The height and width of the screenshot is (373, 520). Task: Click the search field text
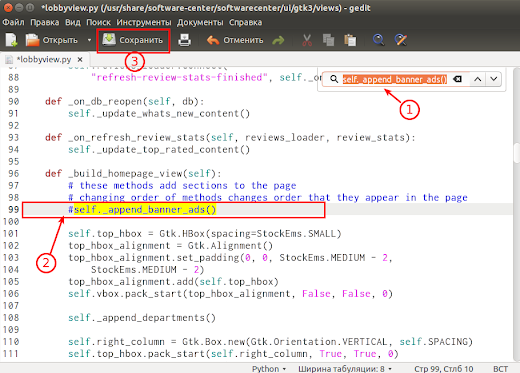point(395,79)
